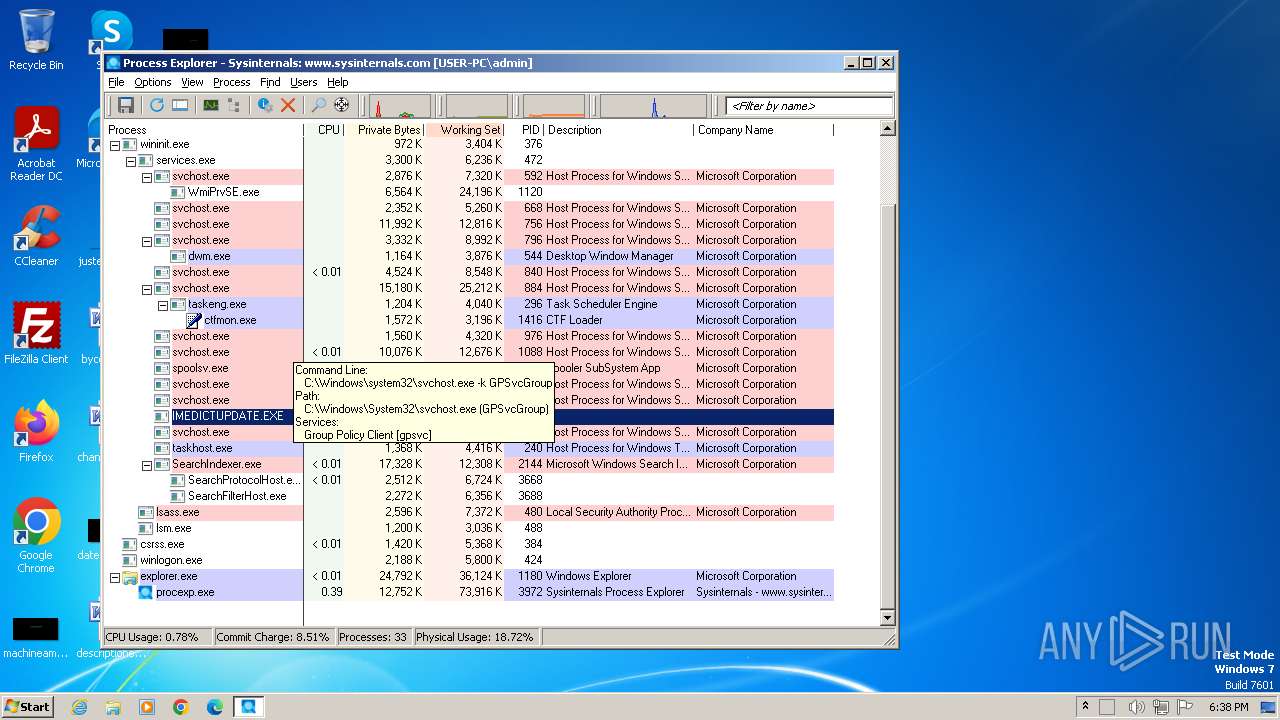Open the Users menu
Viewport: 1280px width, 720px height.
[303, 82]
